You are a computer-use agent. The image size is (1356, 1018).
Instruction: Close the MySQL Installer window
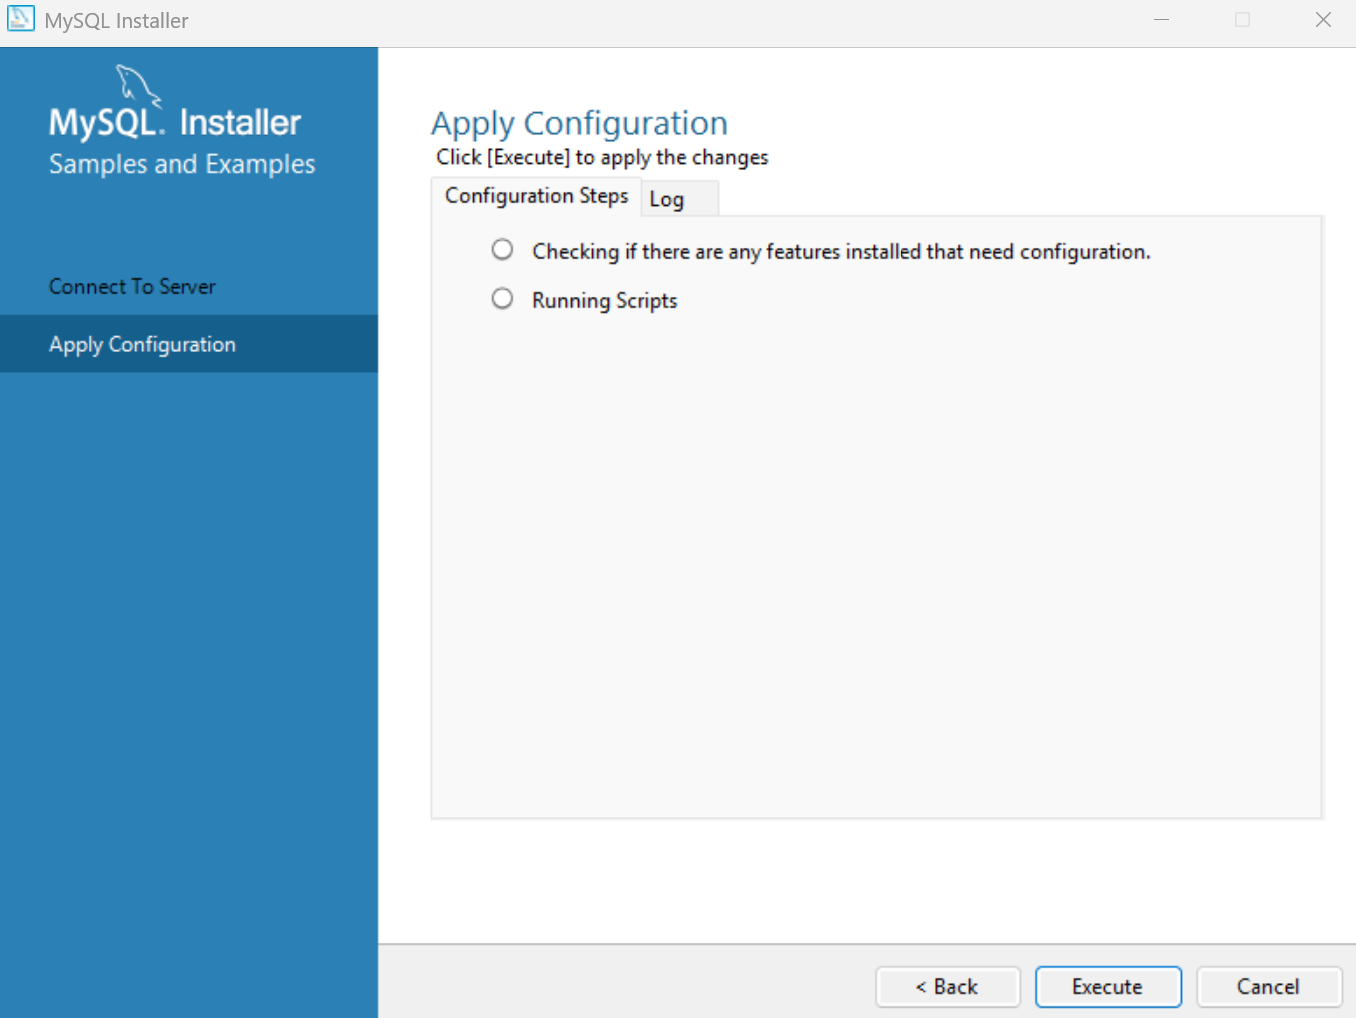tap(1323, 20)
